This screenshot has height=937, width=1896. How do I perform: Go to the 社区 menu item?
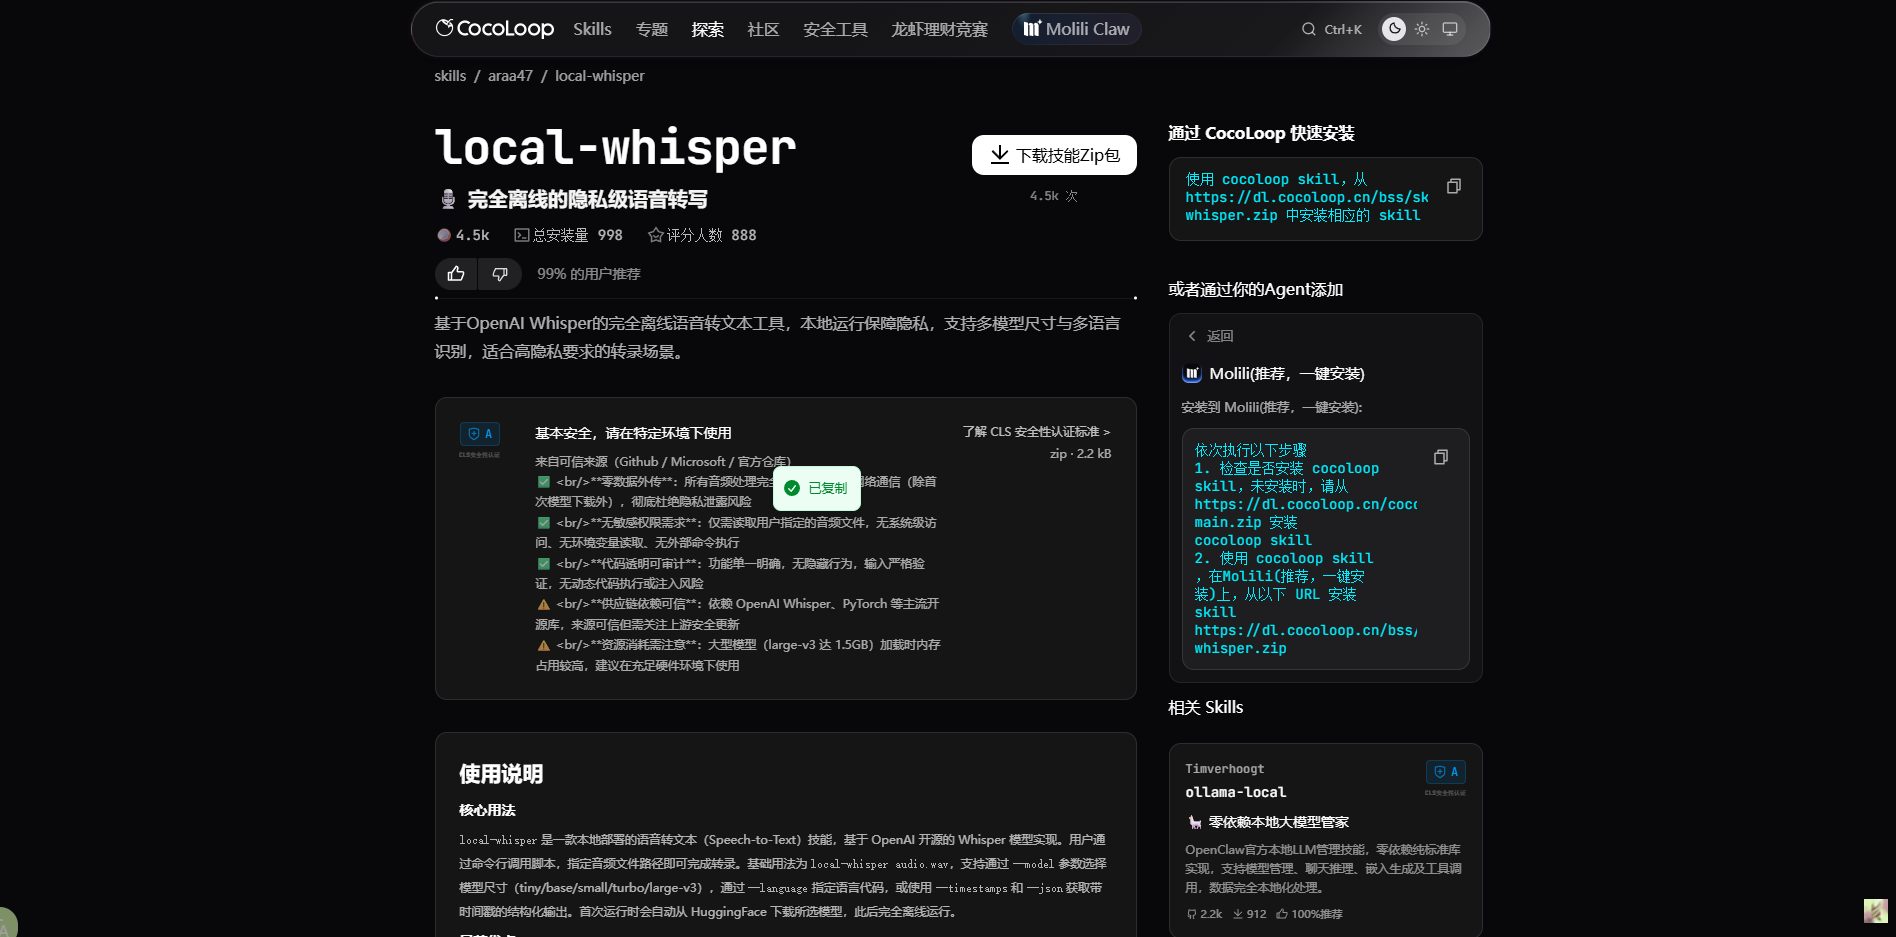[x=763, y=29]
